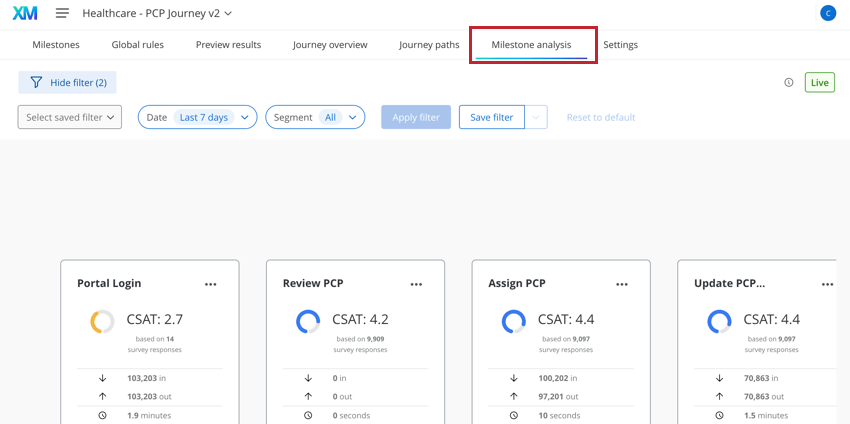850x424 pixels.
Task: Open Review PCP card options menu
Action: [x=416, y=284]
